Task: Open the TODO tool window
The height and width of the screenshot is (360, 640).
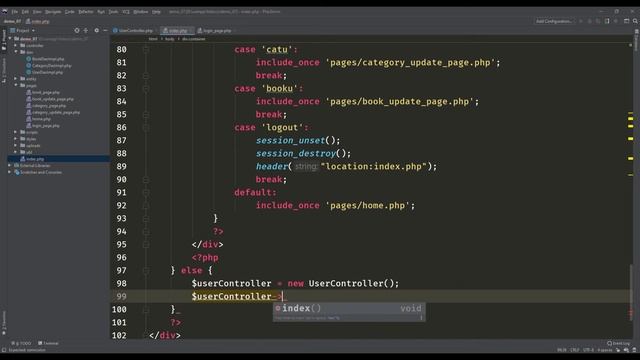Action: 21,343
